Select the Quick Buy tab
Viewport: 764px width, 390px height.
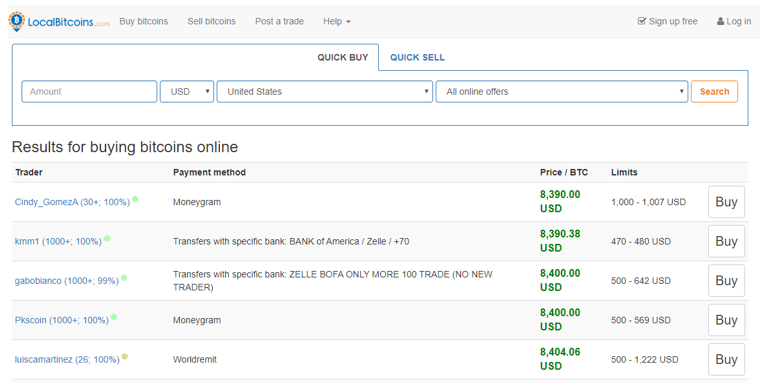pyautogui.click(x=343, y=58)
